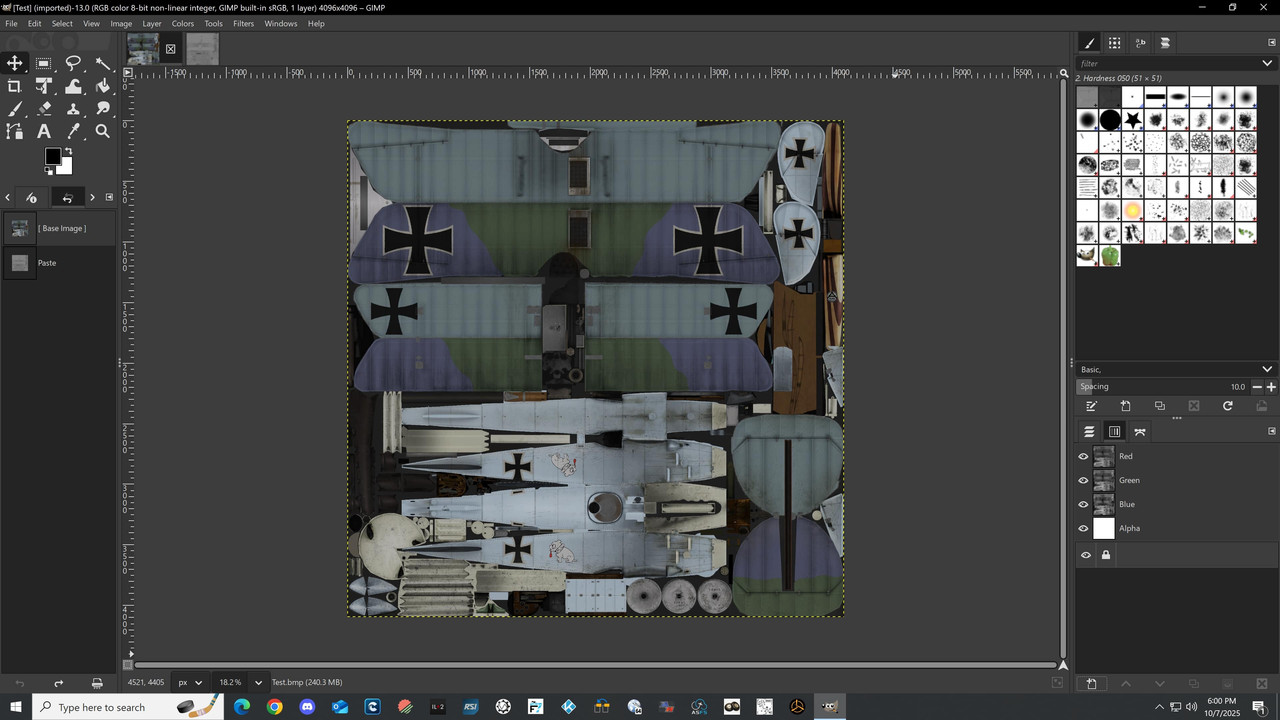Open GIMP from the Windows taskbar
This screenshot has height=720, width=1280.
pyautogui.click(x=829, y=707)
